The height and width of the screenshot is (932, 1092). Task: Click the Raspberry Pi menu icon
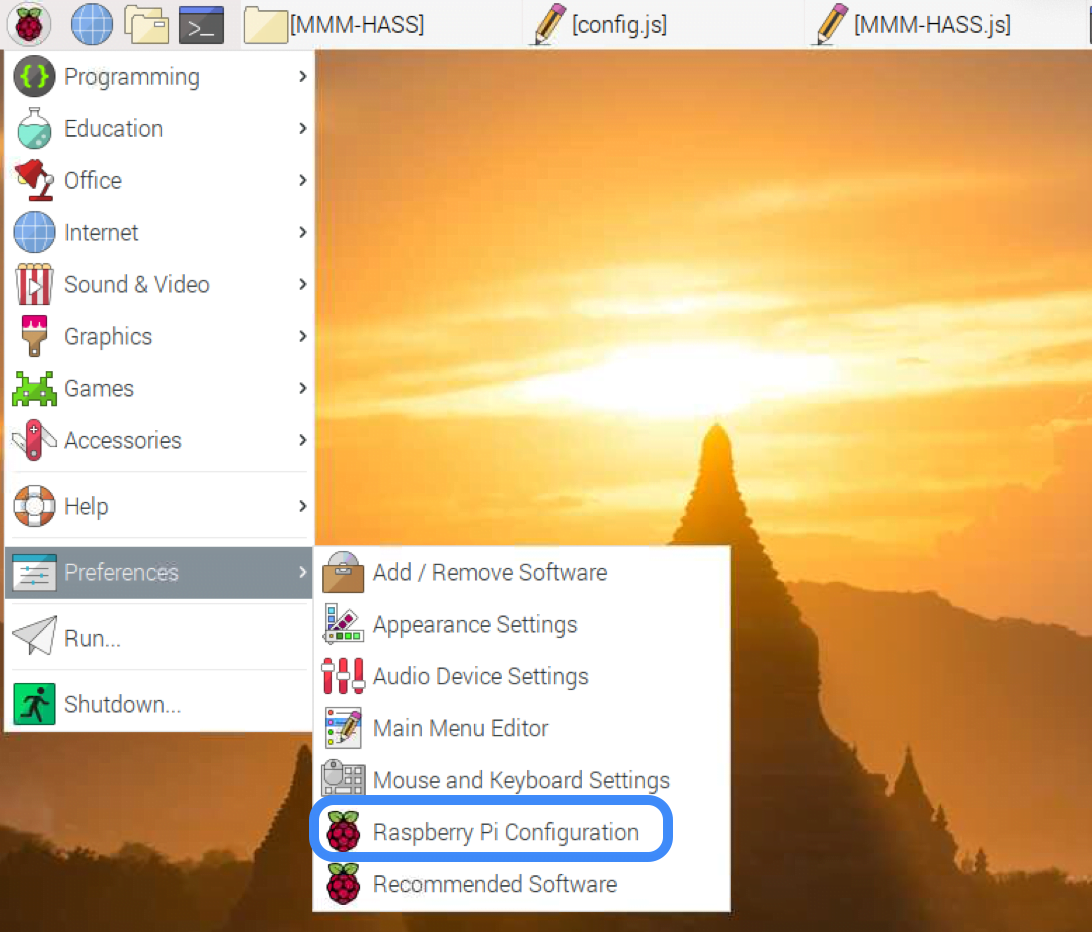[29, 24]
